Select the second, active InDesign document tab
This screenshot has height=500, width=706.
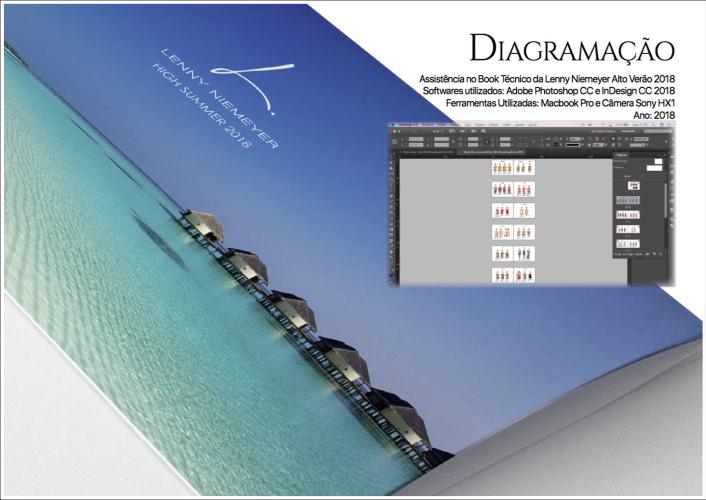491,152
